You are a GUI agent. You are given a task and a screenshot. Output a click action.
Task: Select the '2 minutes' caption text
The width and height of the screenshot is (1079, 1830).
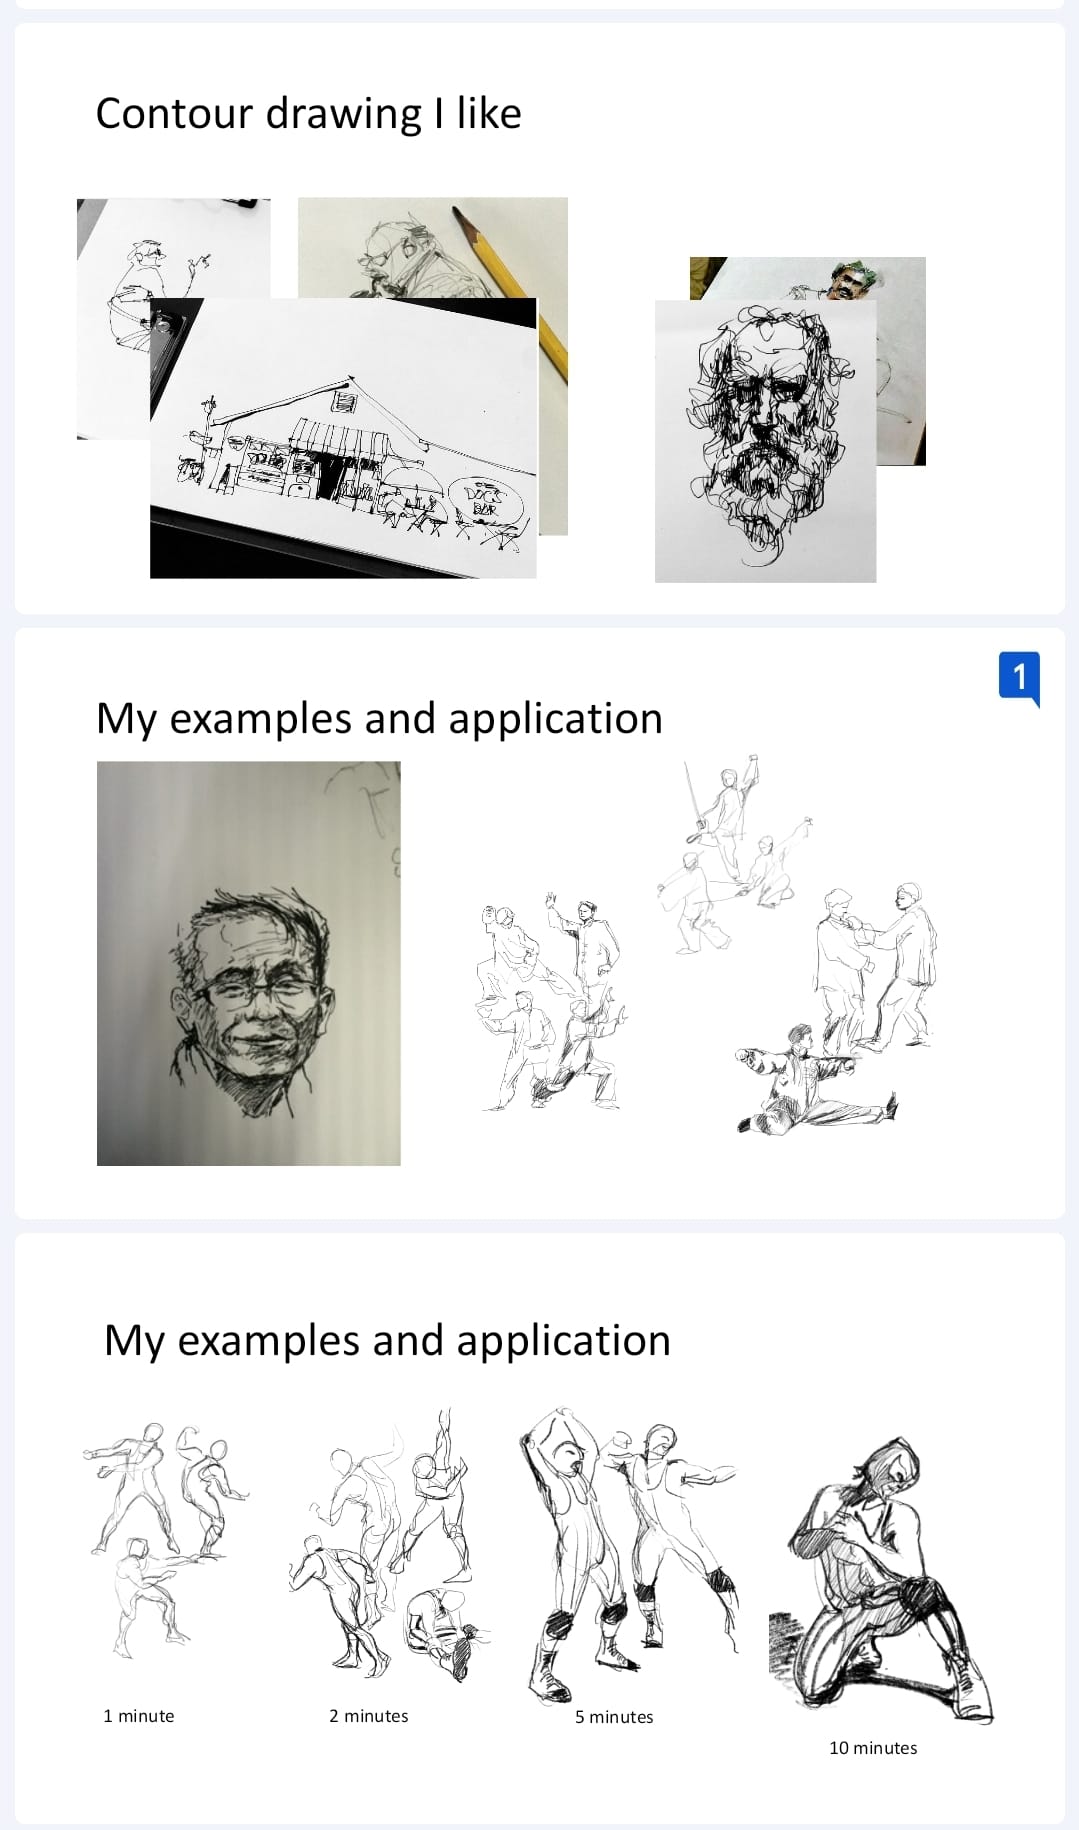[x=369, y=1716]
